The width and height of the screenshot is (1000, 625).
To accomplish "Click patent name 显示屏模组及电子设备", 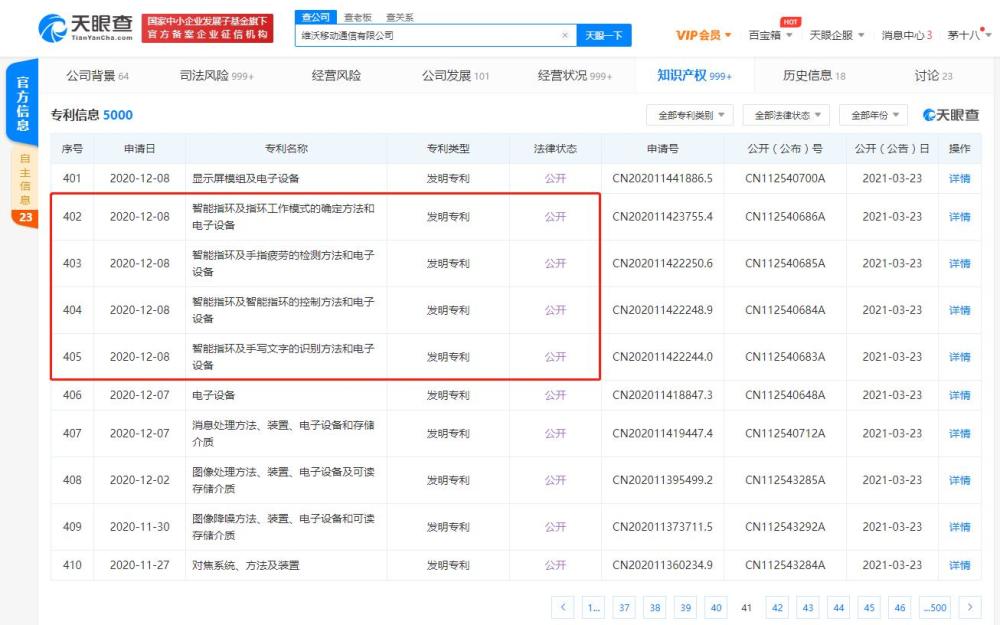I will point(246,179).
